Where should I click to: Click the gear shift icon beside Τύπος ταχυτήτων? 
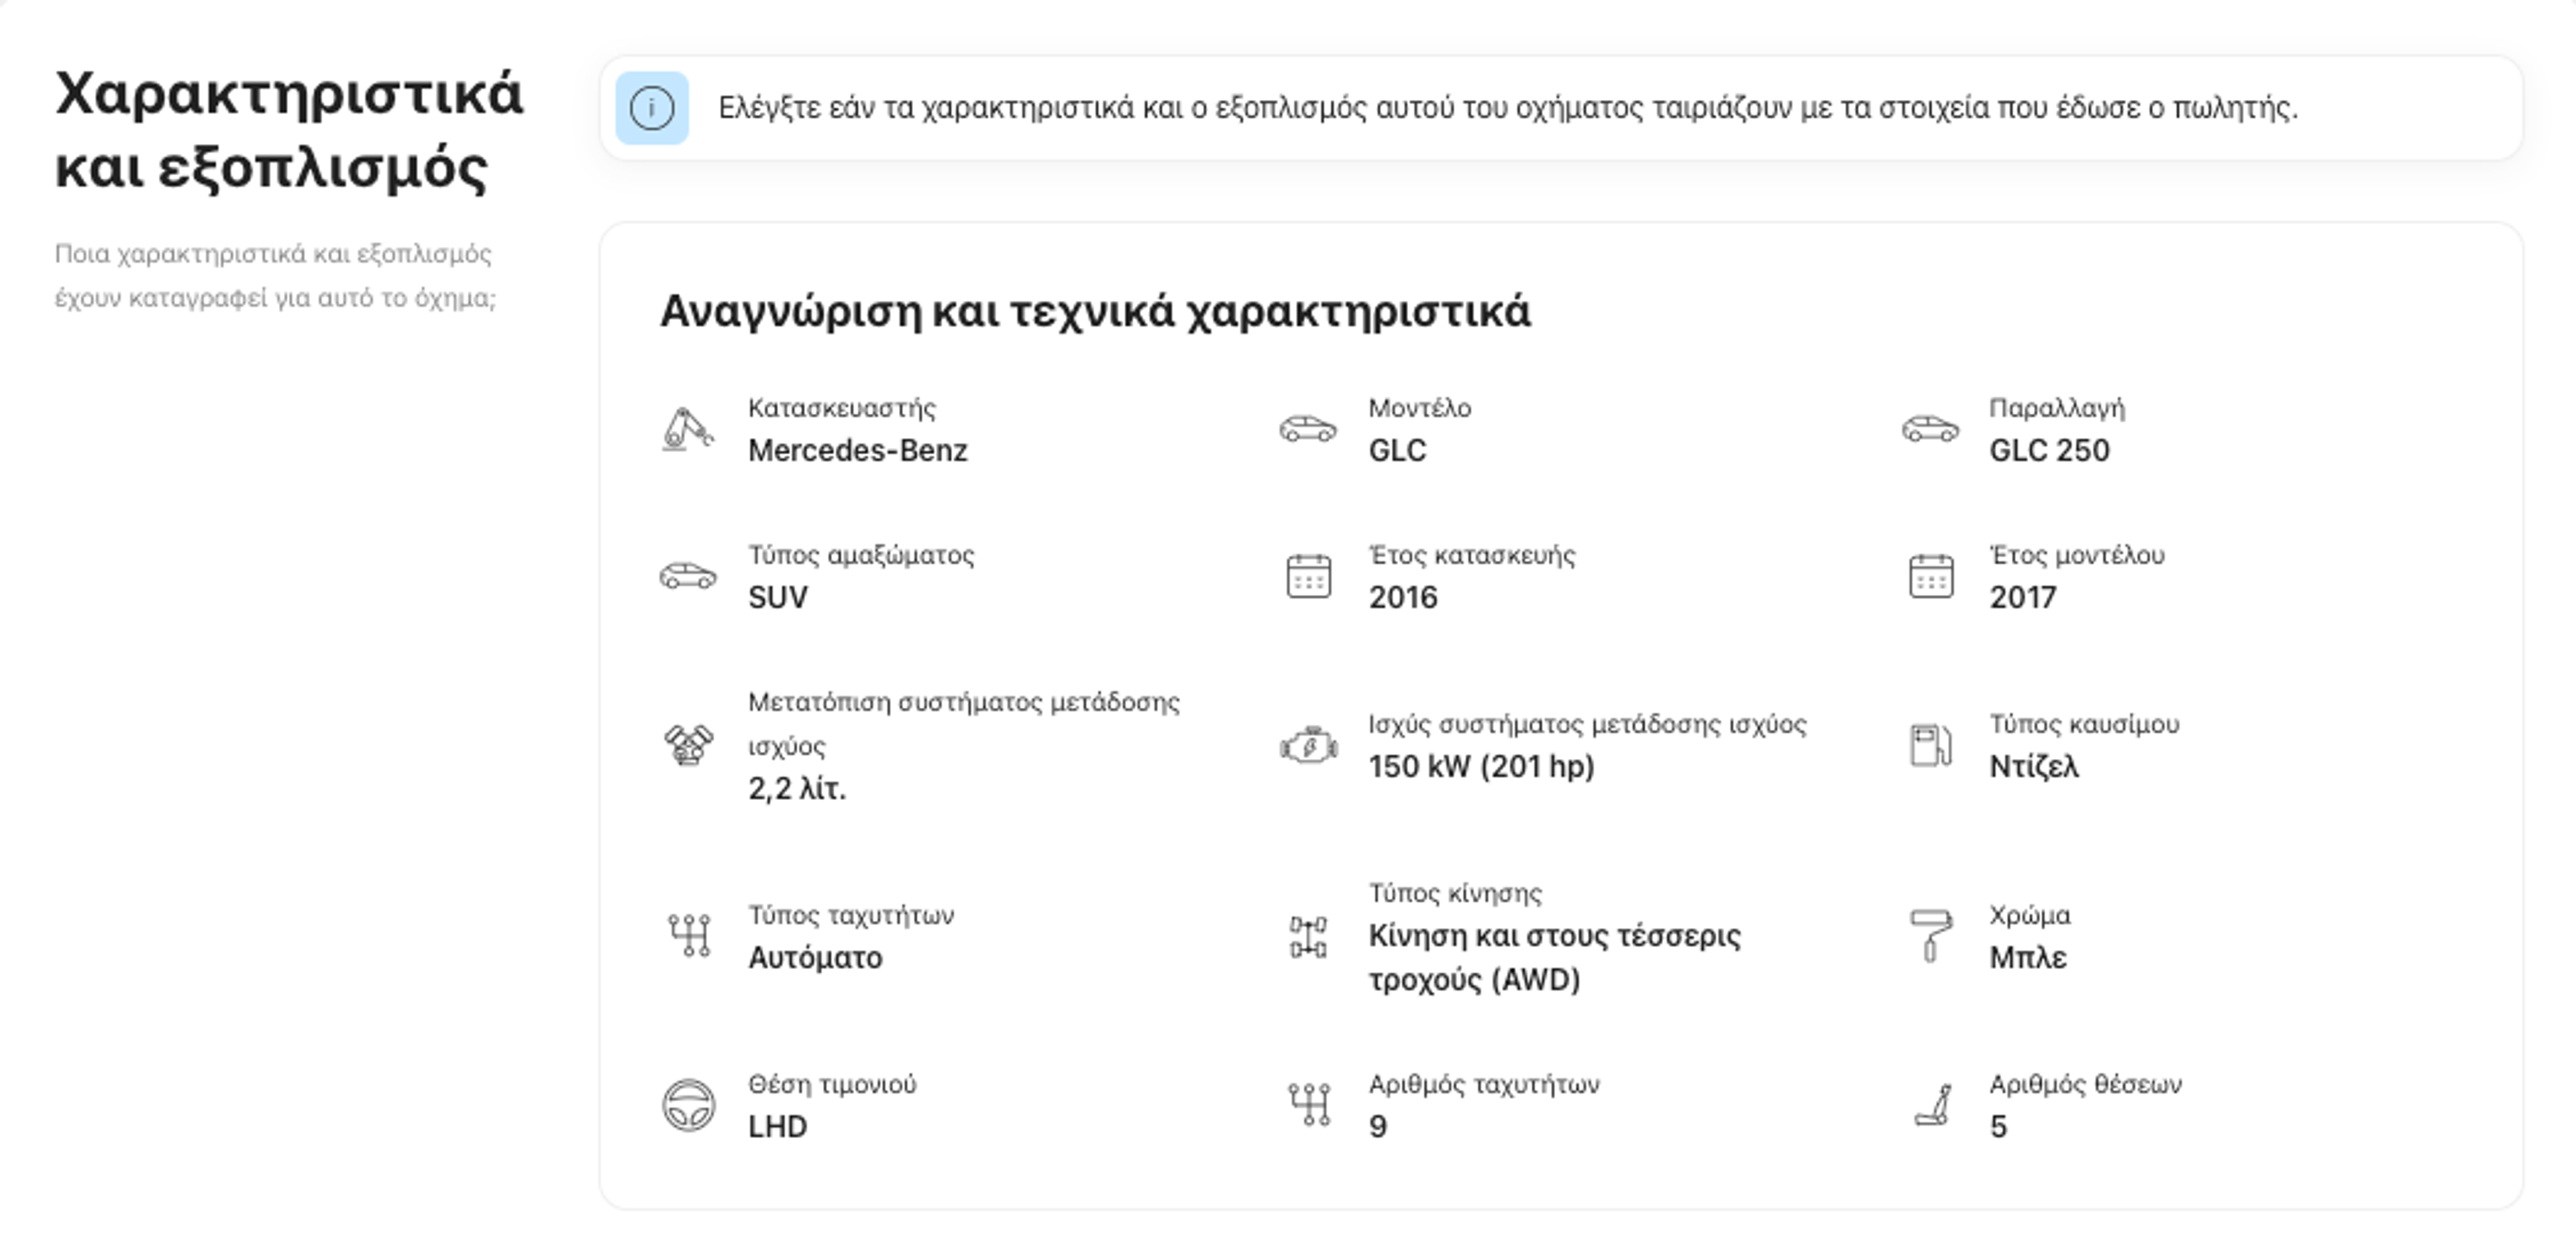(689, 936)
